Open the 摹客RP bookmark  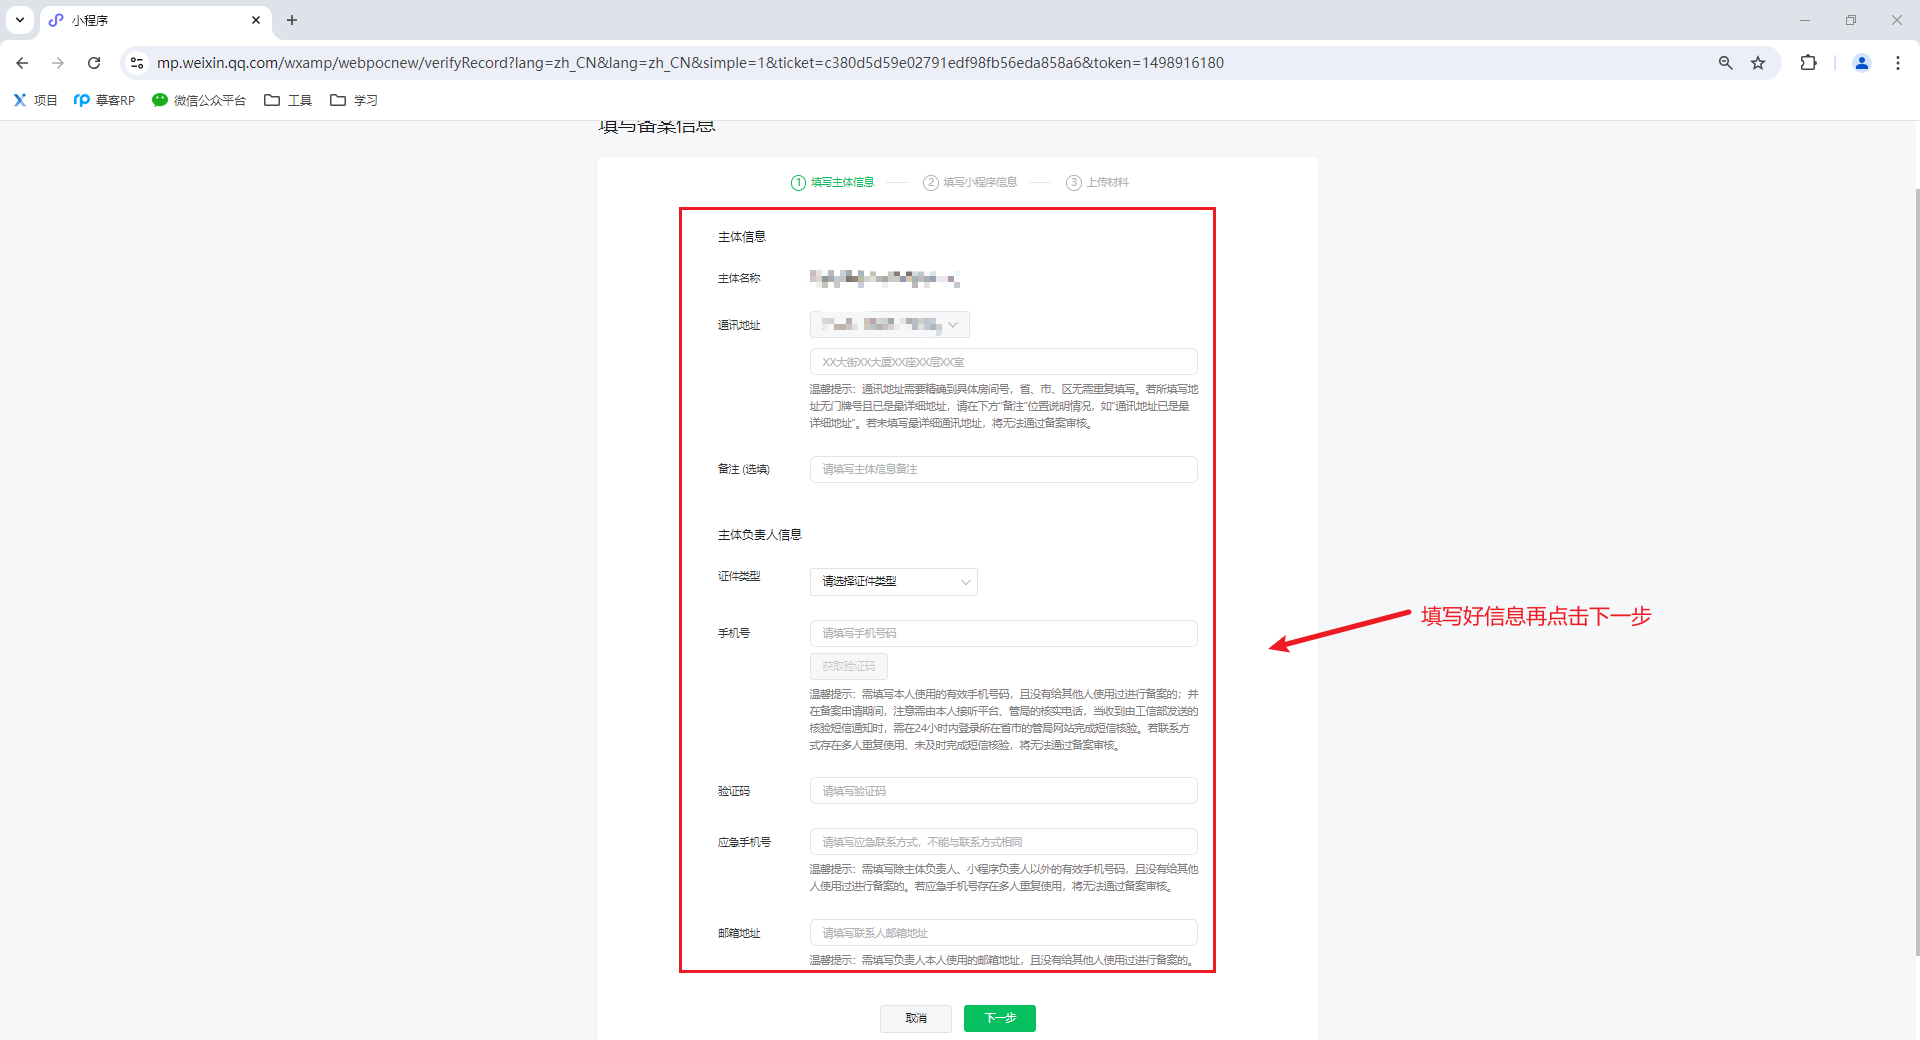pos(104,100)
